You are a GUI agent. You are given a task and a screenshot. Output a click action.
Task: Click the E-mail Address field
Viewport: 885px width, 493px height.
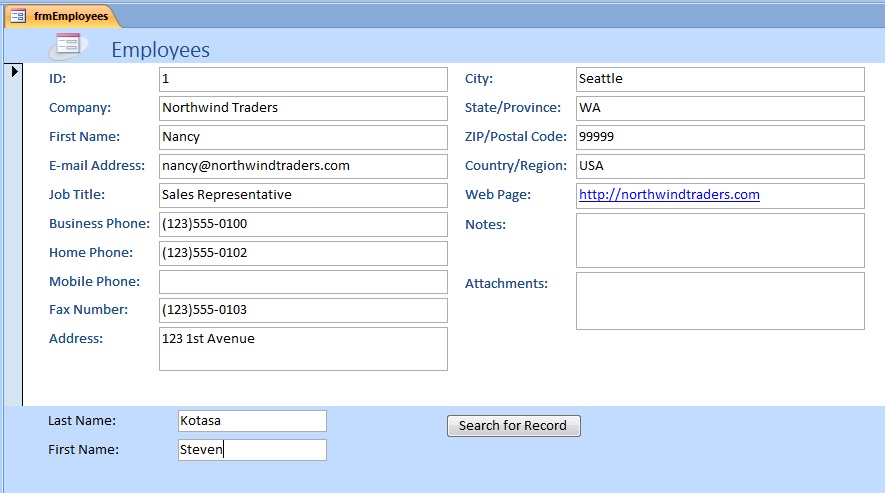point(303,166)
